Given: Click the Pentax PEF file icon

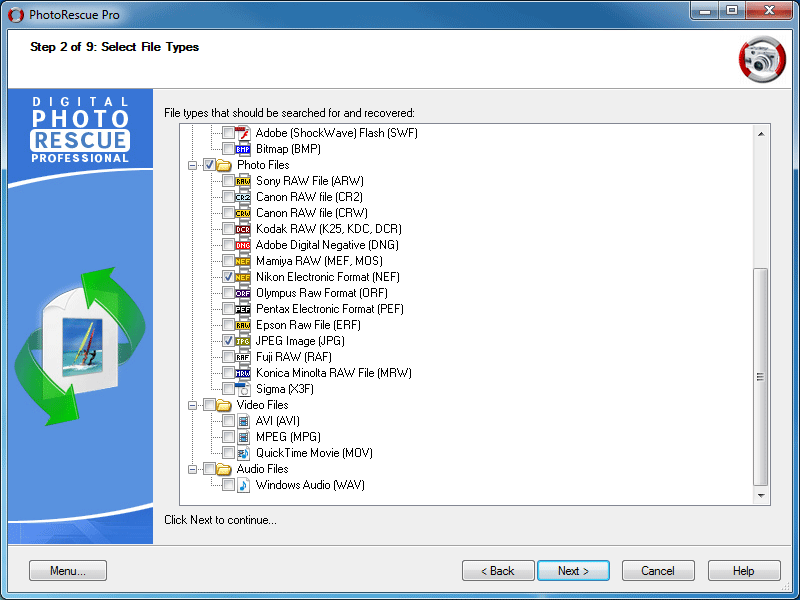Looking at the screenshot, I should pos(243,309).
